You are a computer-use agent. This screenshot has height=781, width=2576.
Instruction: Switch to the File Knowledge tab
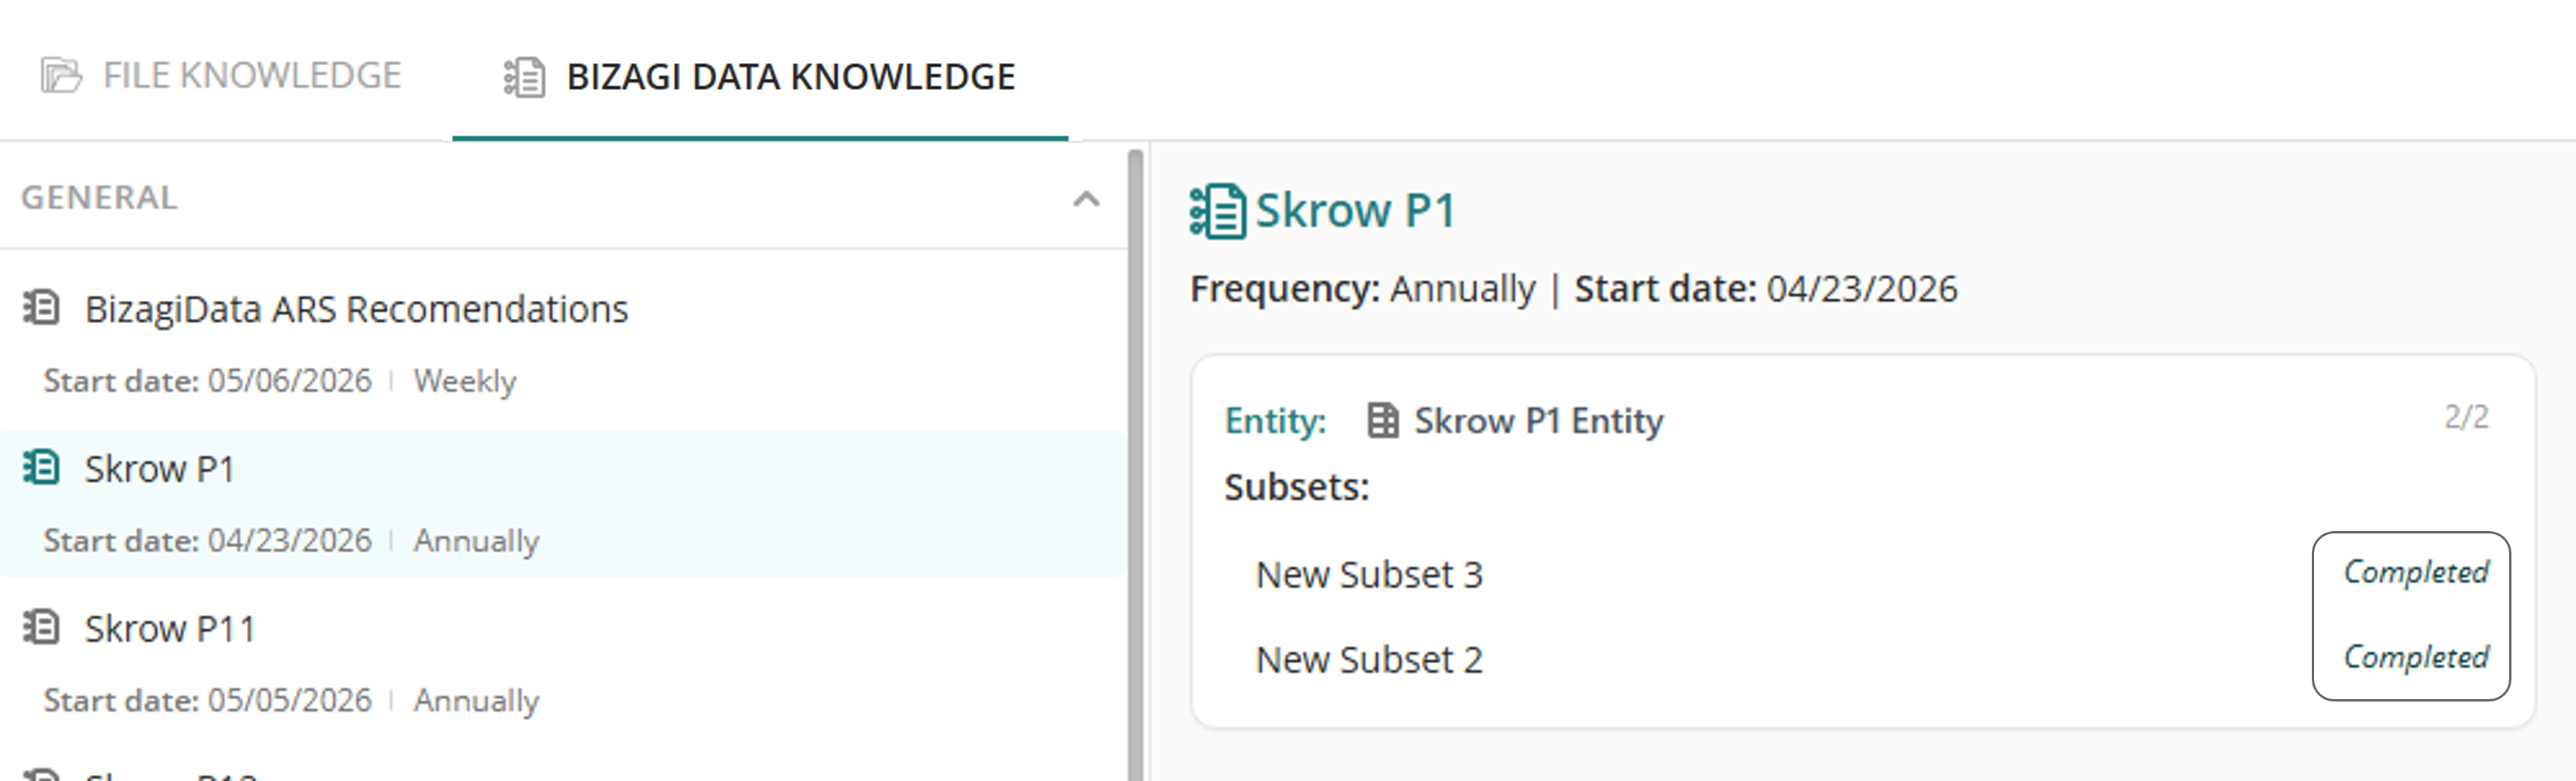221,76
